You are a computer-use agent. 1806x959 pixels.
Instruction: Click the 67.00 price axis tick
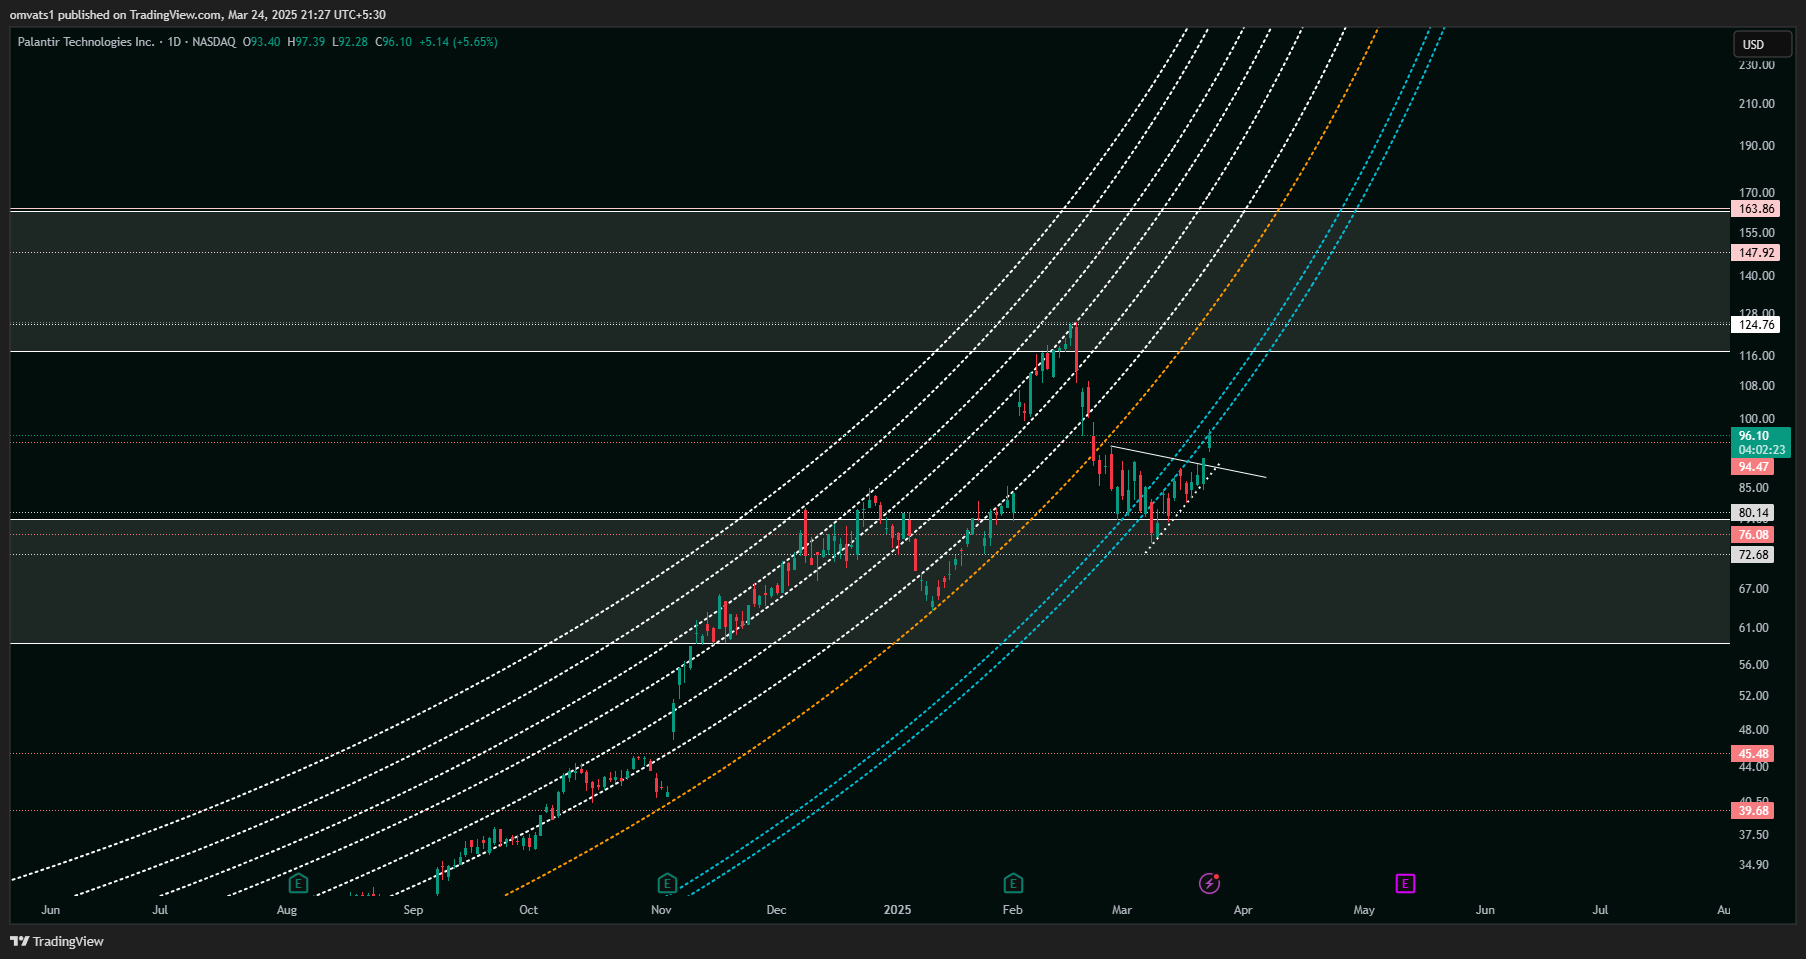(1754, 589)
